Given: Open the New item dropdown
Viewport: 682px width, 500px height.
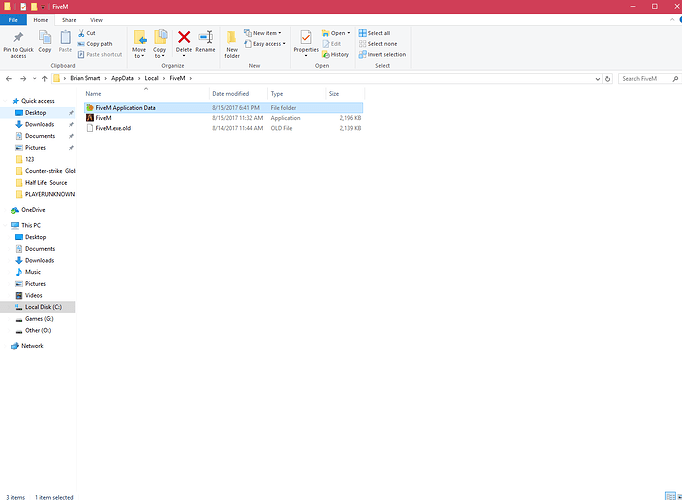Looking at the screenshot, I should (263, 33).
